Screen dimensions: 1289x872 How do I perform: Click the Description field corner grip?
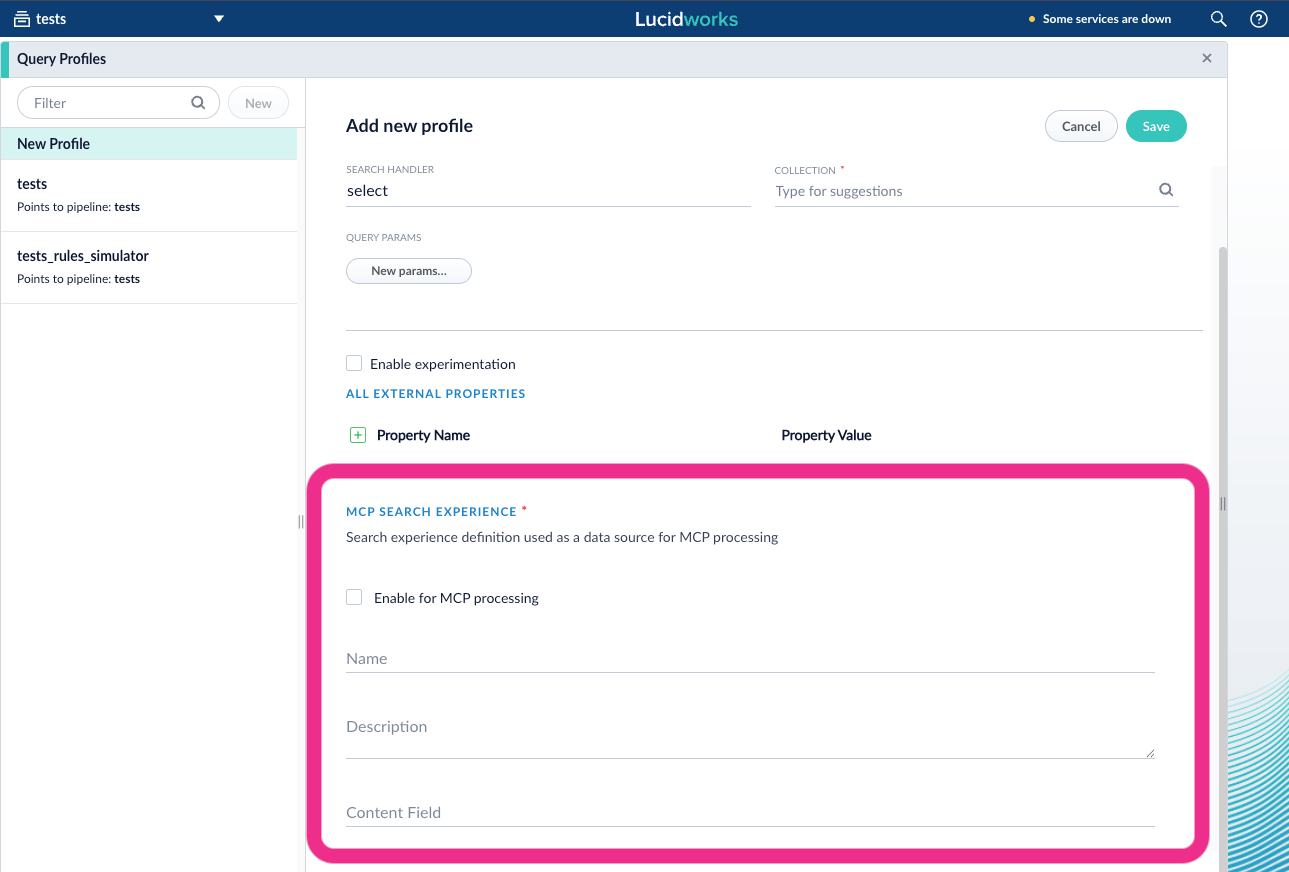pos(1150,753)
